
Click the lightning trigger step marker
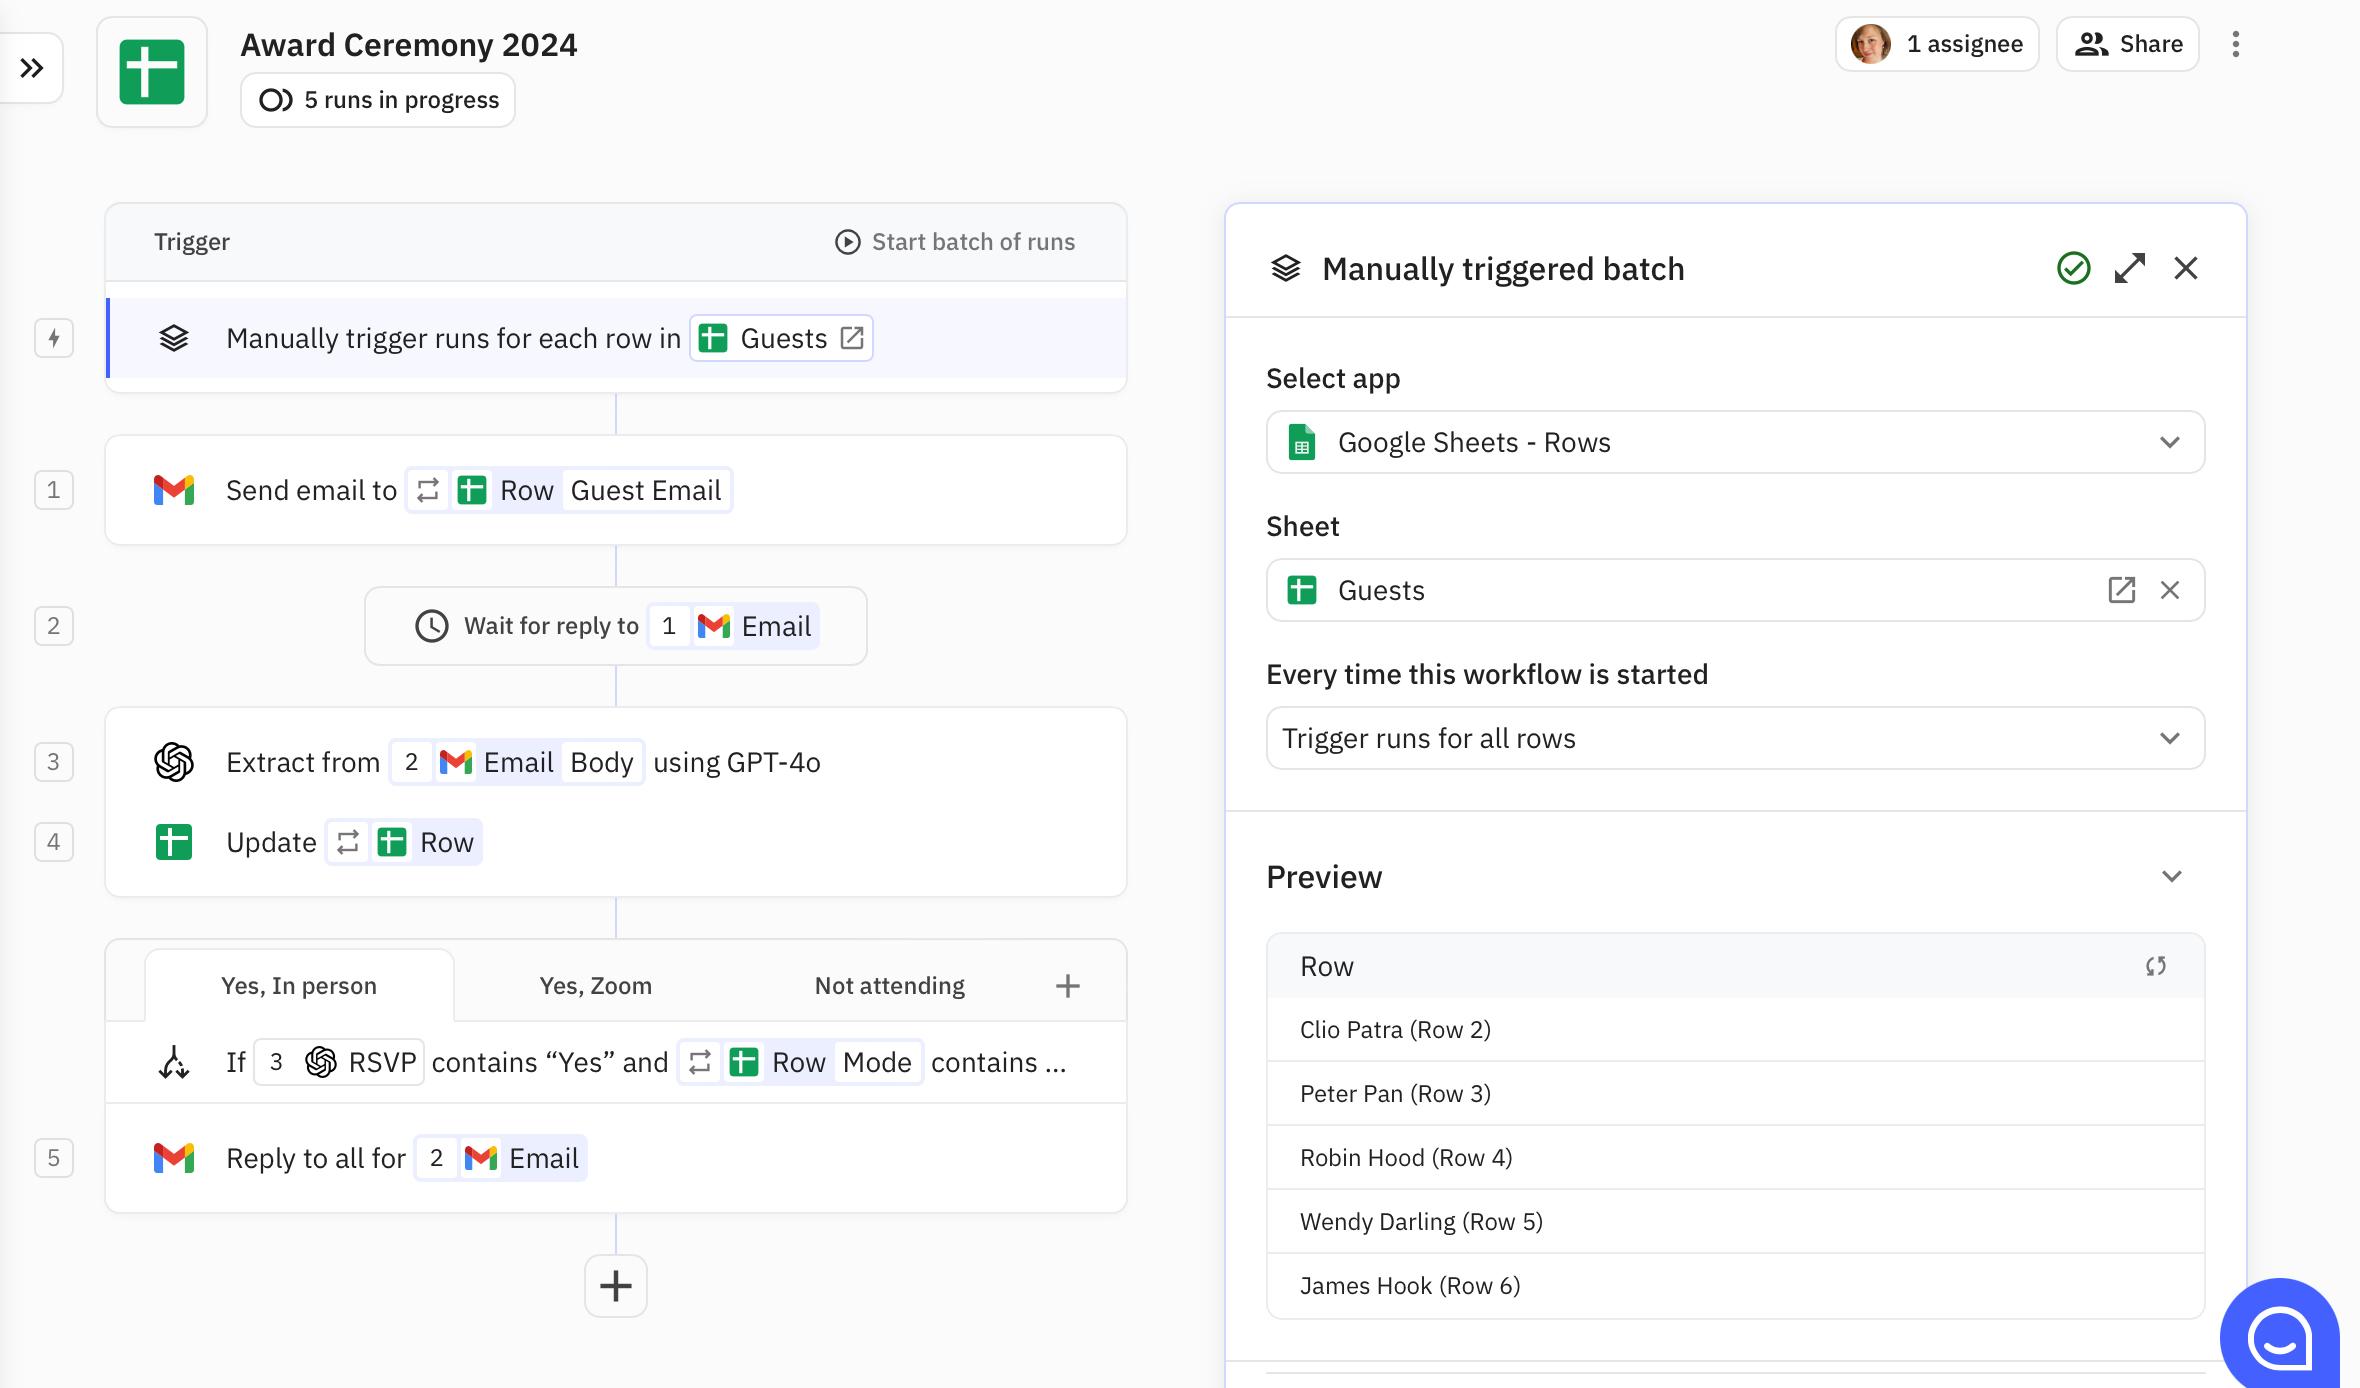click(x=54, y=338)
